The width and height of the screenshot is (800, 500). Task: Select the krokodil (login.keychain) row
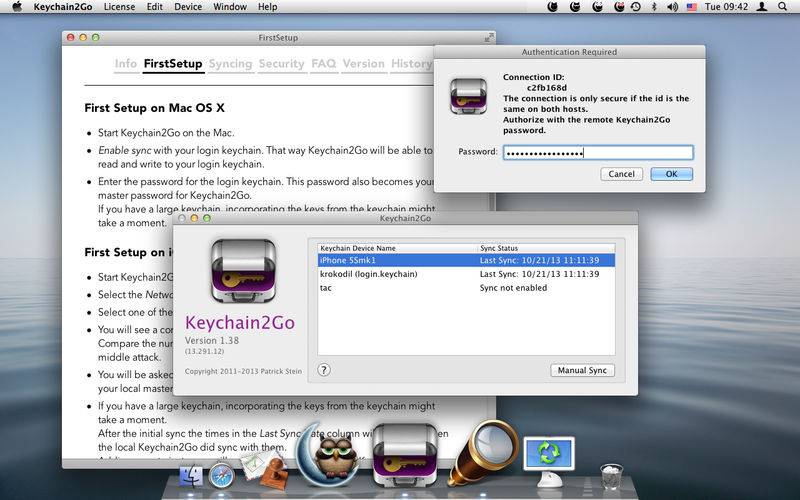tap(466, 274)
